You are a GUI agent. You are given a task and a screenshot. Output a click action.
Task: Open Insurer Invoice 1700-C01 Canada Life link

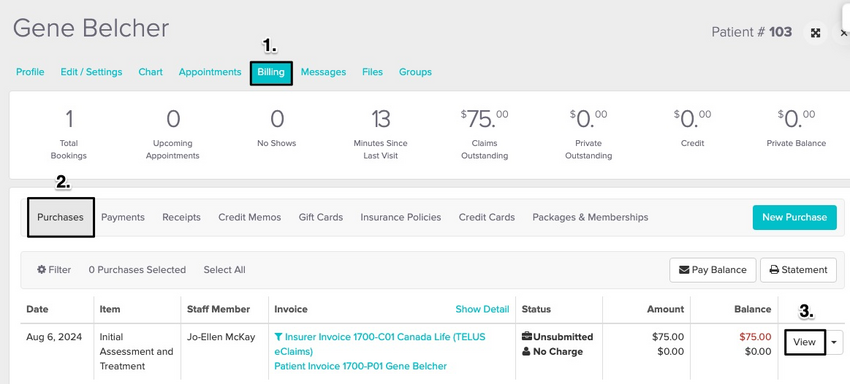click(x=379, y=344)
